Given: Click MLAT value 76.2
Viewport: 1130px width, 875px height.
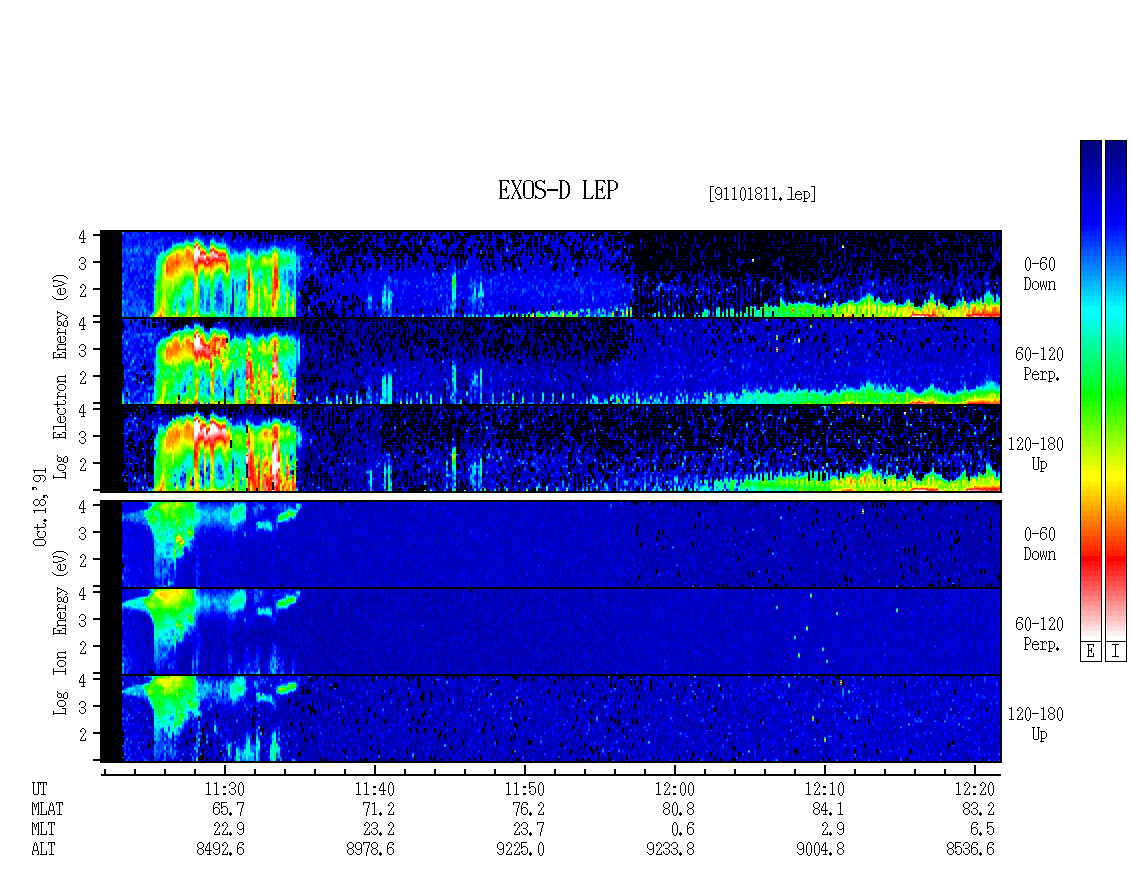Looking at the screenshot, I should pyautogui.click(x=528, y=809).
